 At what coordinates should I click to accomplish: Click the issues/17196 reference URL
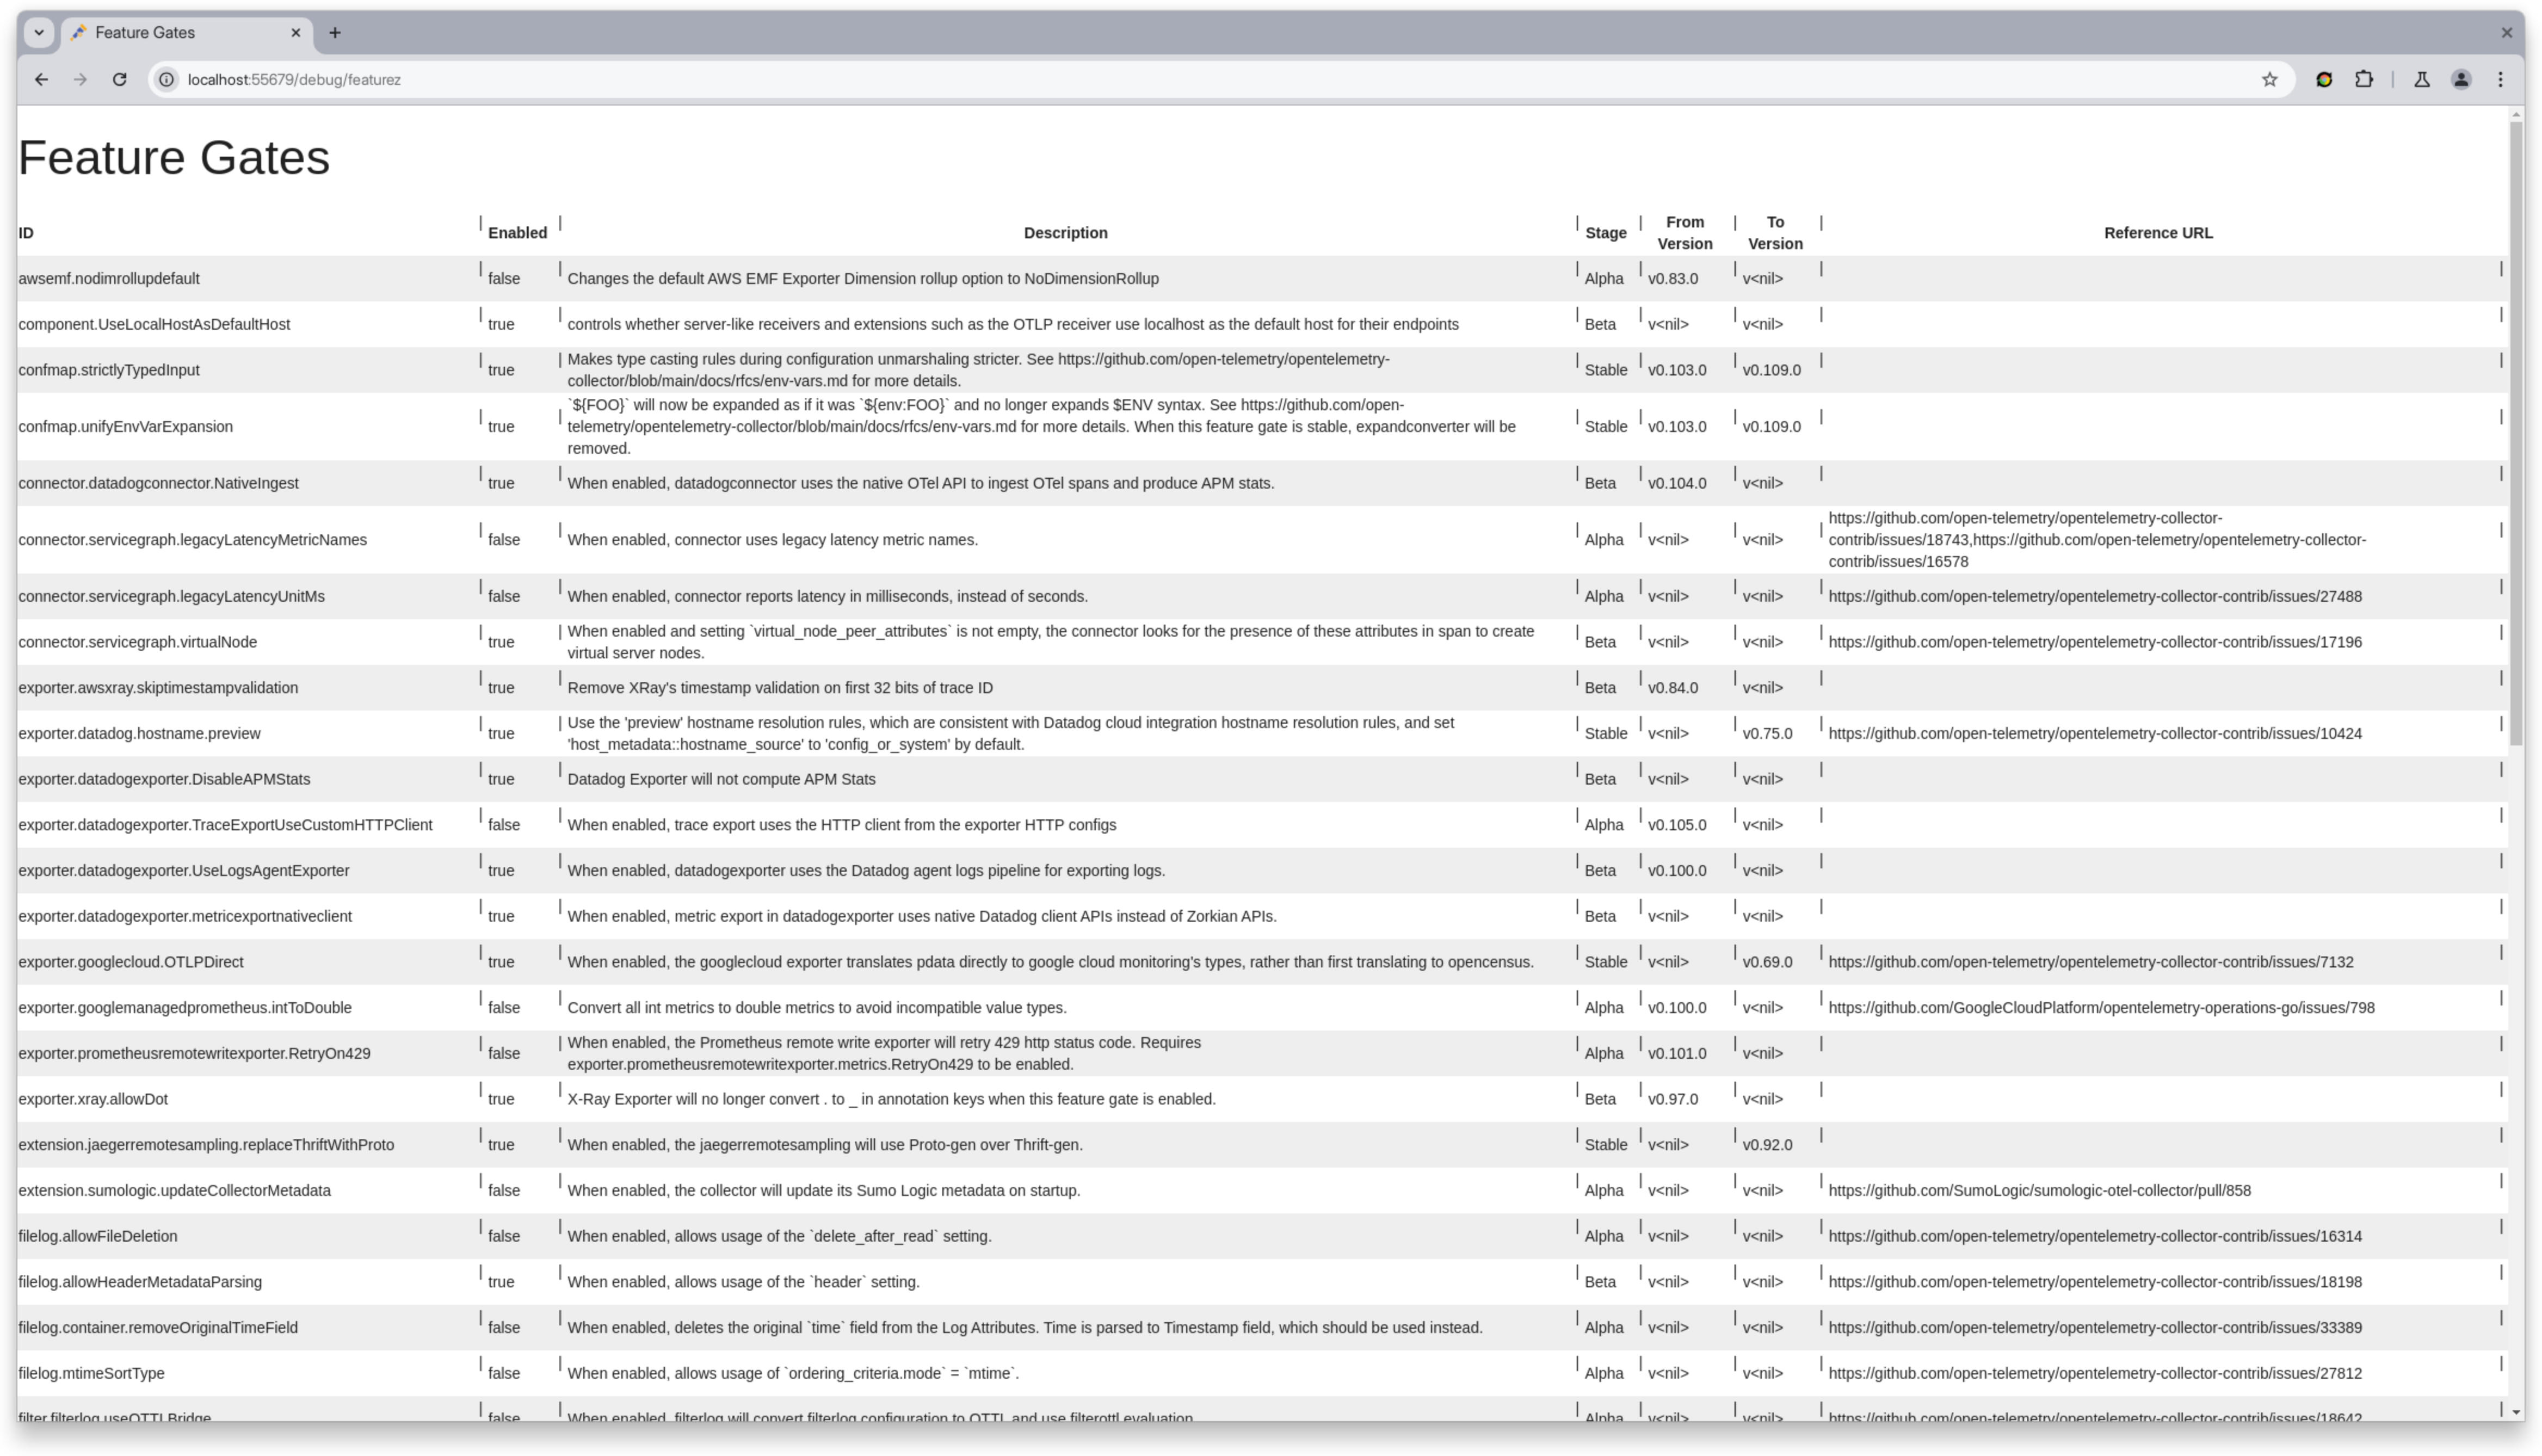pyautogui.click(x=2095, y=643)
